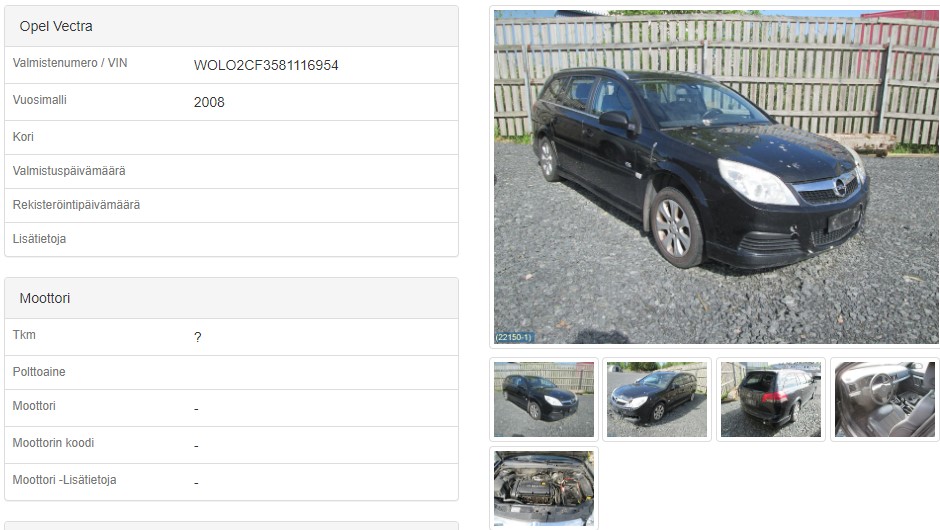Click the Kori row label
940x530 pixels.
tap(23, 137)
